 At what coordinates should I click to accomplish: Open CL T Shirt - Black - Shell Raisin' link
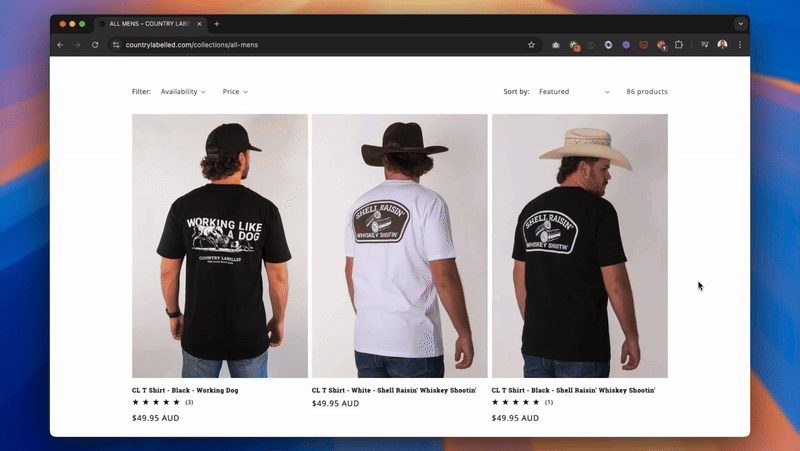click(x=573, y=390)
